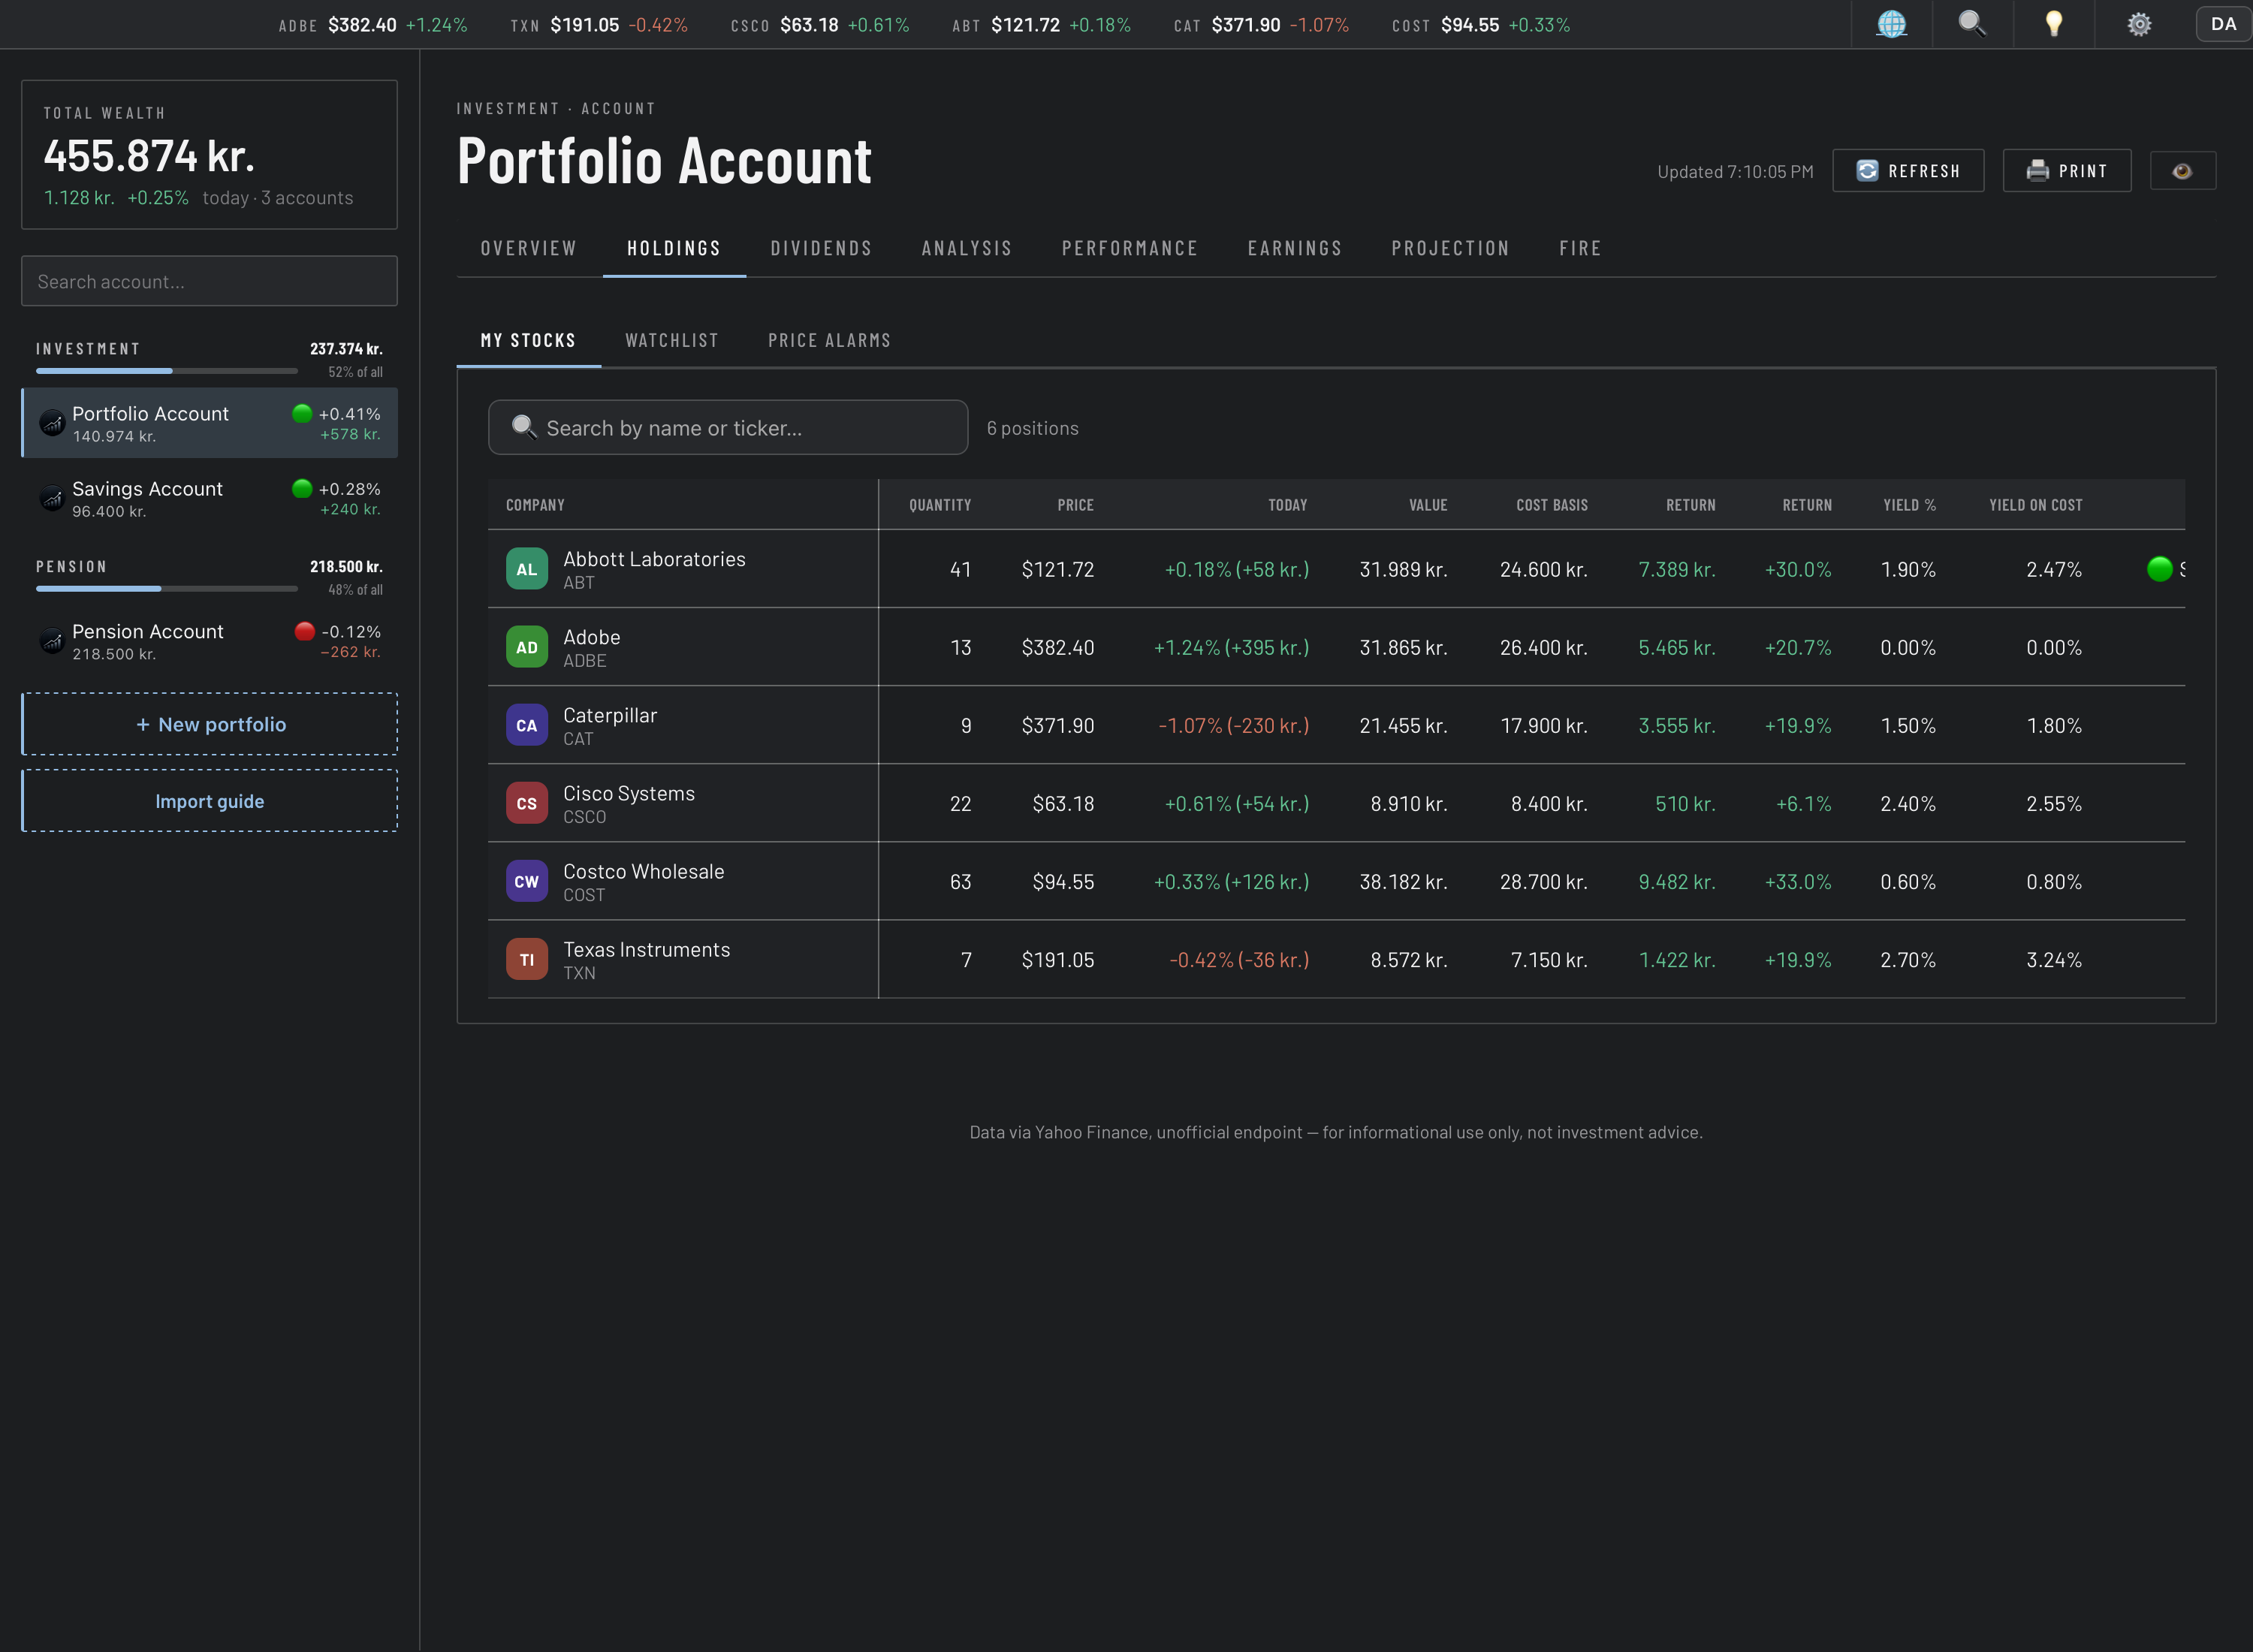The height and width of the screenshot is (1652, 2253).
Task: Switch to the Watchlist sub-tab
Action: click(672, 340)
